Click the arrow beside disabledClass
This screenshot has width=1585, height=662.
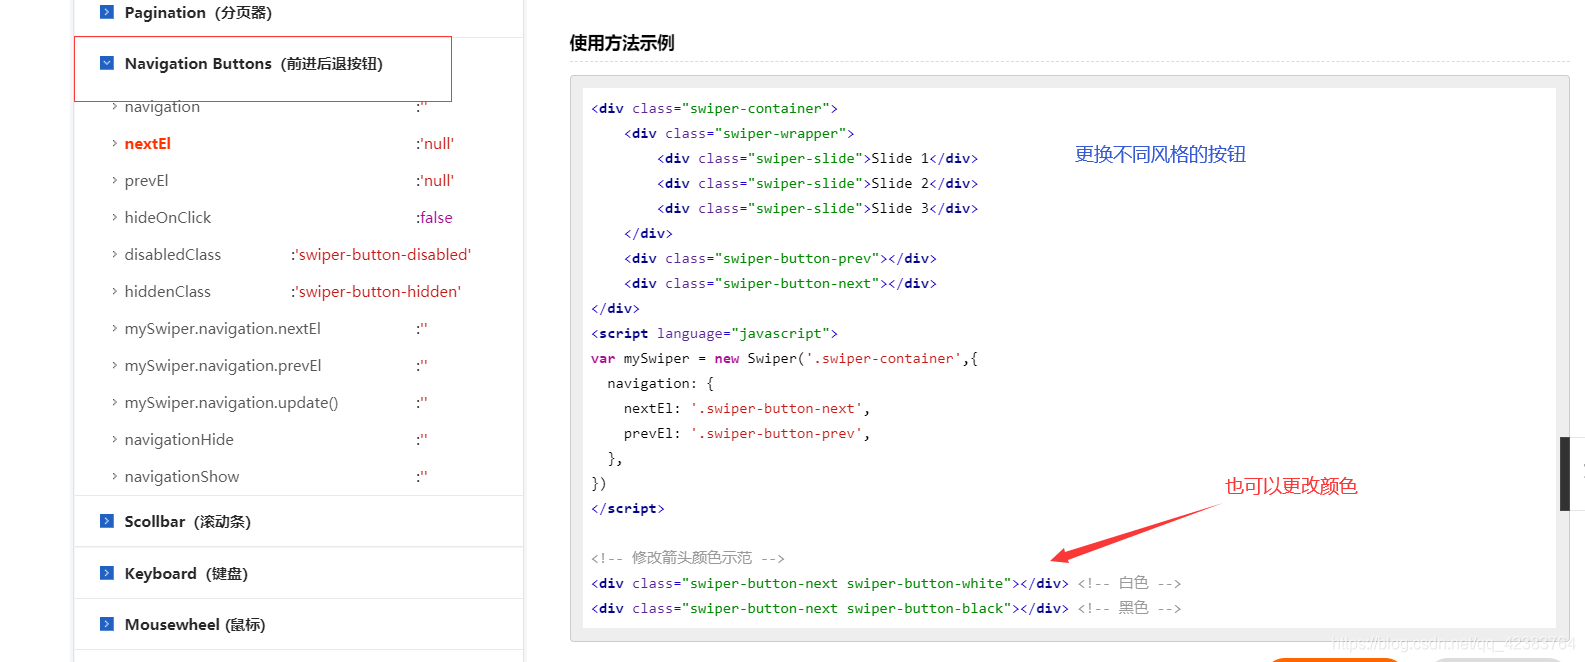click(114, 254)
